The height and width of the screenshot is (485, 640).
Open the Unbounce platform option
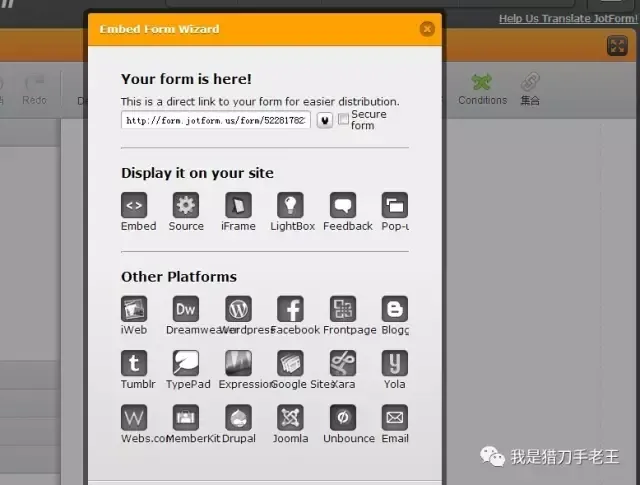pos(343,417)
